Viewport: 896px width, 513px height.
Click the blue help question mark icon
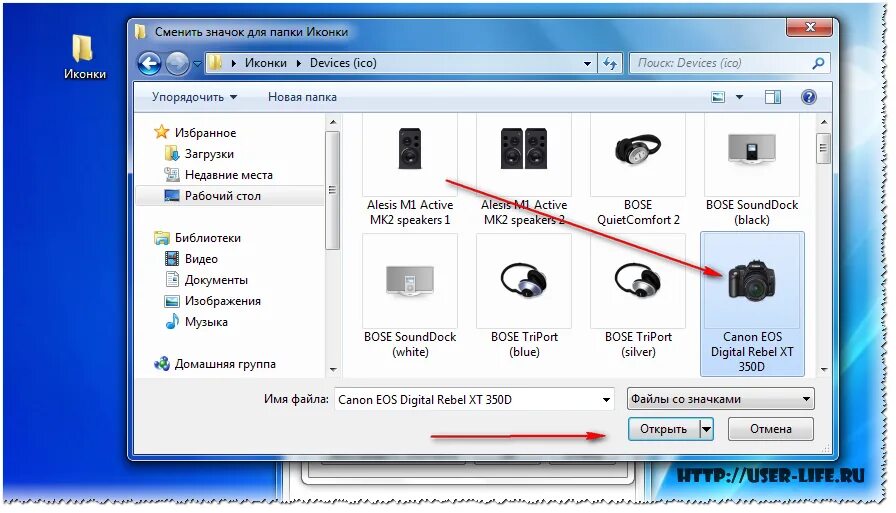click(x=809, y=97)
